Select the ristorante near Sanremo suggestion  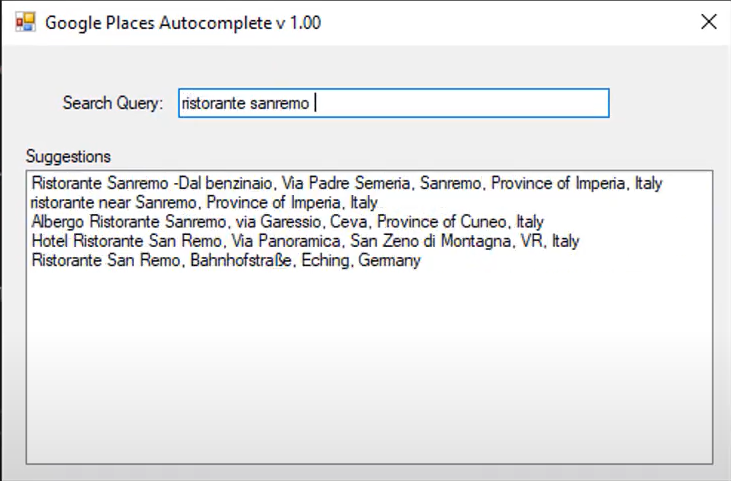point(204,203)
